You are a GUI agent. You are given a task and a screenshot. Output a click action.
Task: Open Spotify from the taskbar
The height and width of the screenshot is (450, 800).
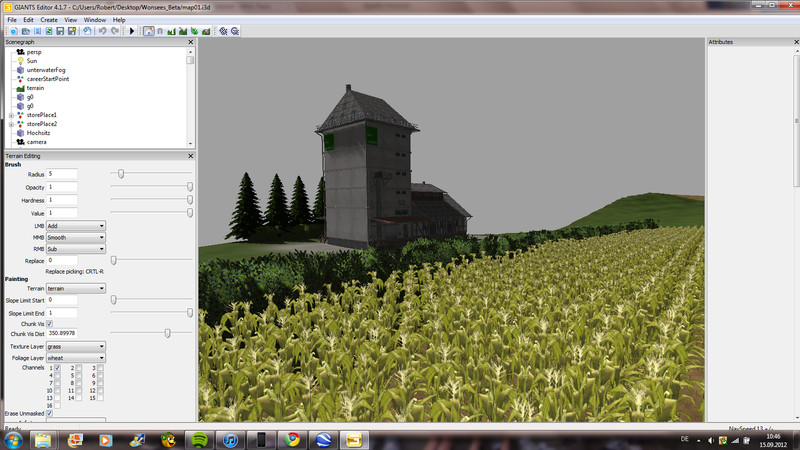pyautogui.click(x=199, y=440)
